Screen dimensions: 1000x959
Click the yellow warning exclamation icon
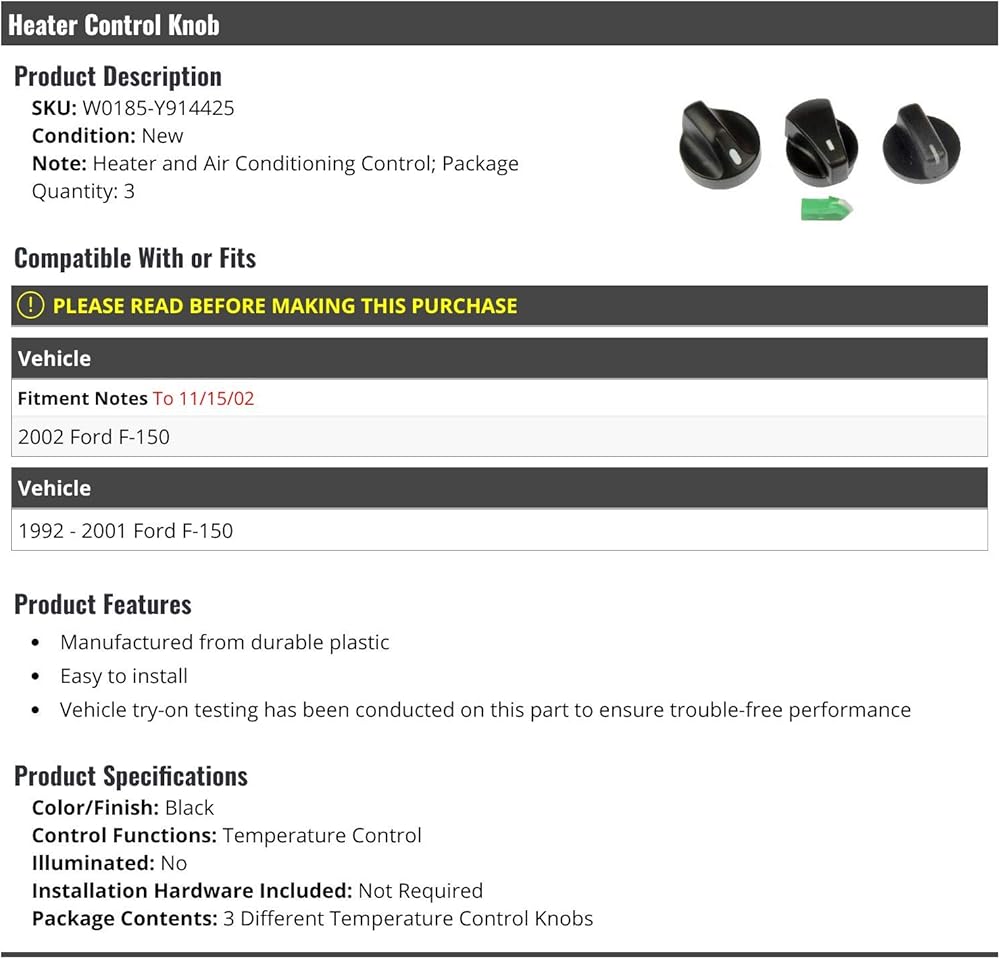click(31, 305)
